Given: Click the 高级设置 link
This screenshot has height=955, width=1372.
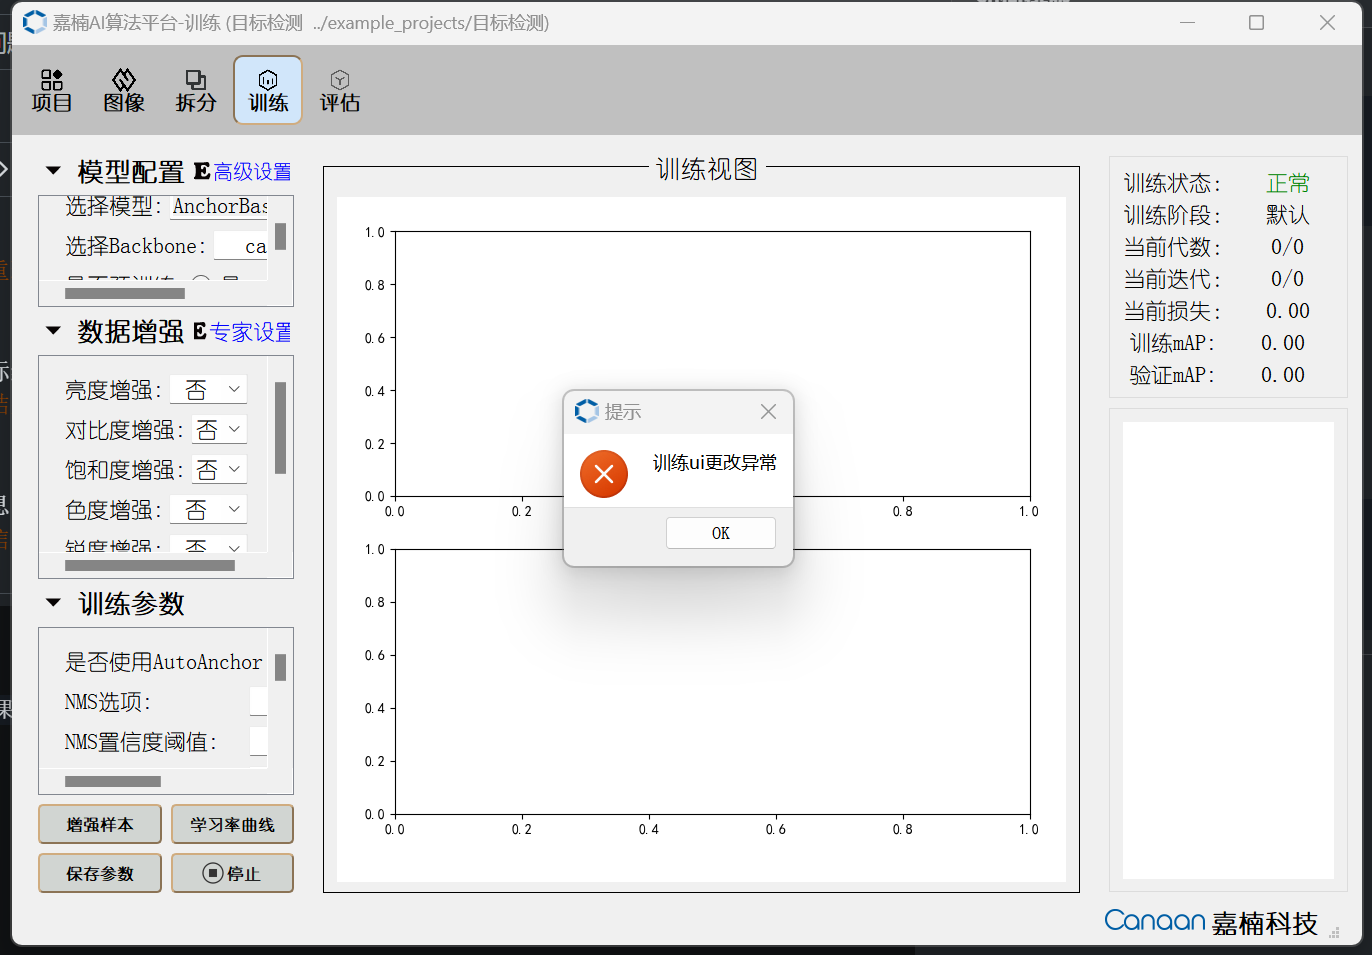Looking at the screenshot, I should tap(252, 172).
